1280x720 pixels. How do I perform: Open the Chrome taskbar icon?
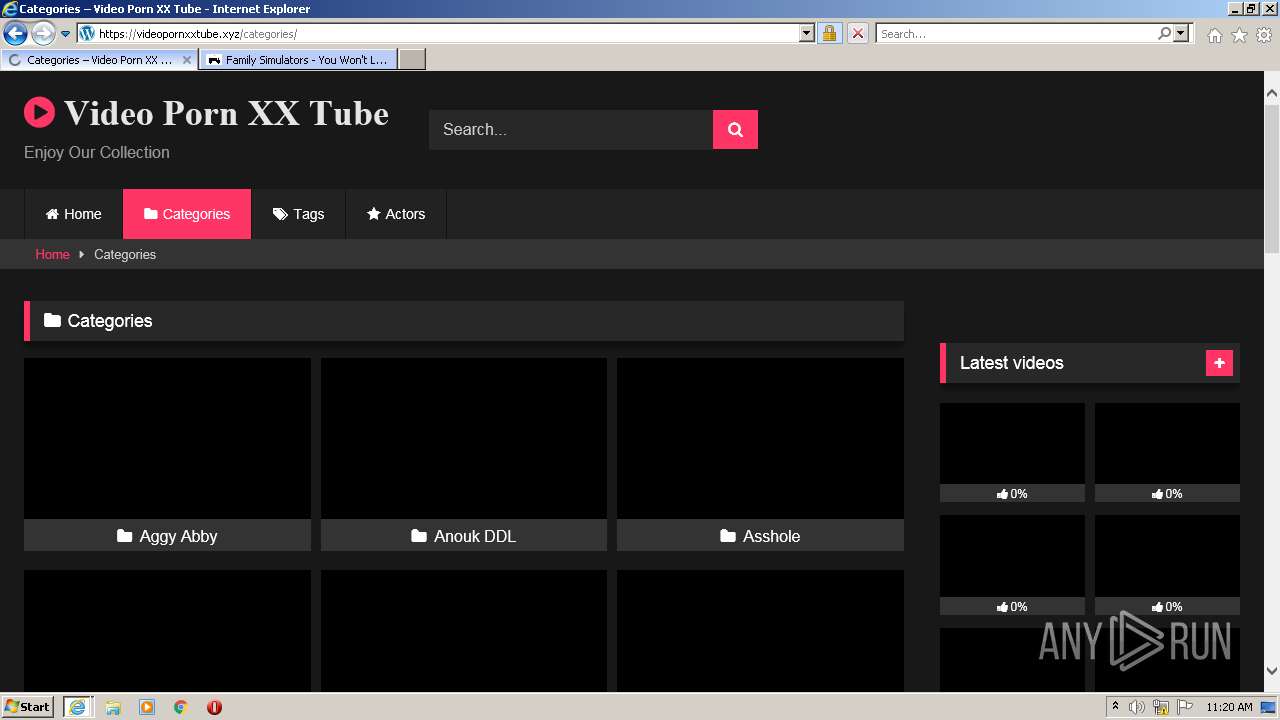click(x=181, y=707)
